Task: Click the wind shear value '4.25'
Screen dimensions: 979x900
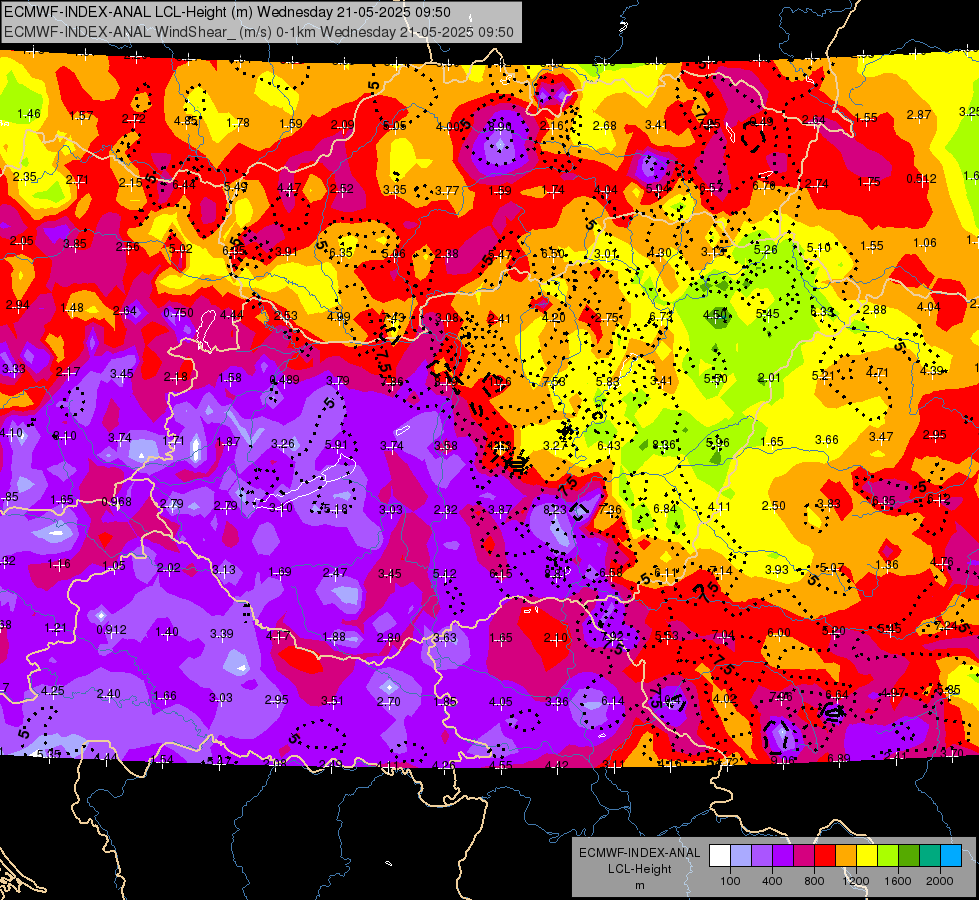Action: (52, 691)
